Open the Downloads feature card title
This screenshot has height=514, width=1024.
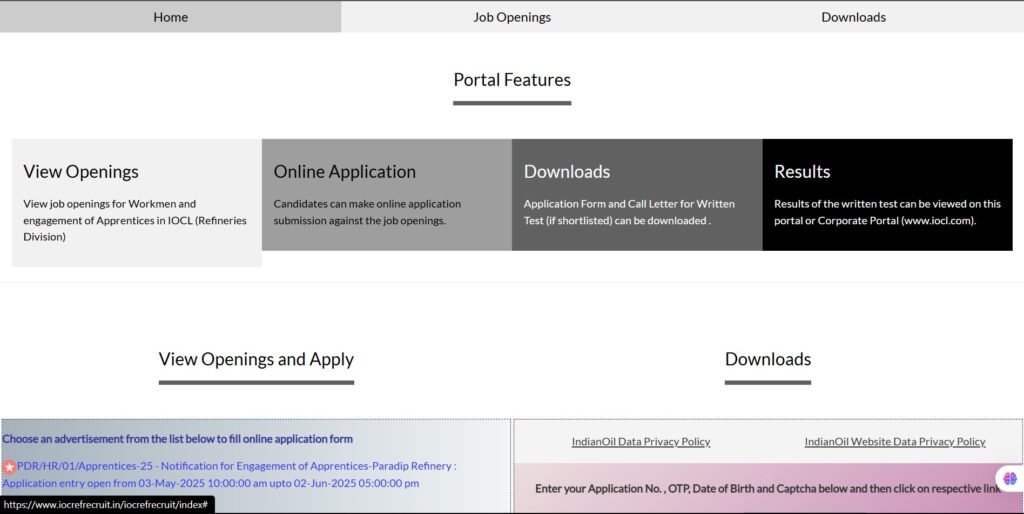(566, 172)
